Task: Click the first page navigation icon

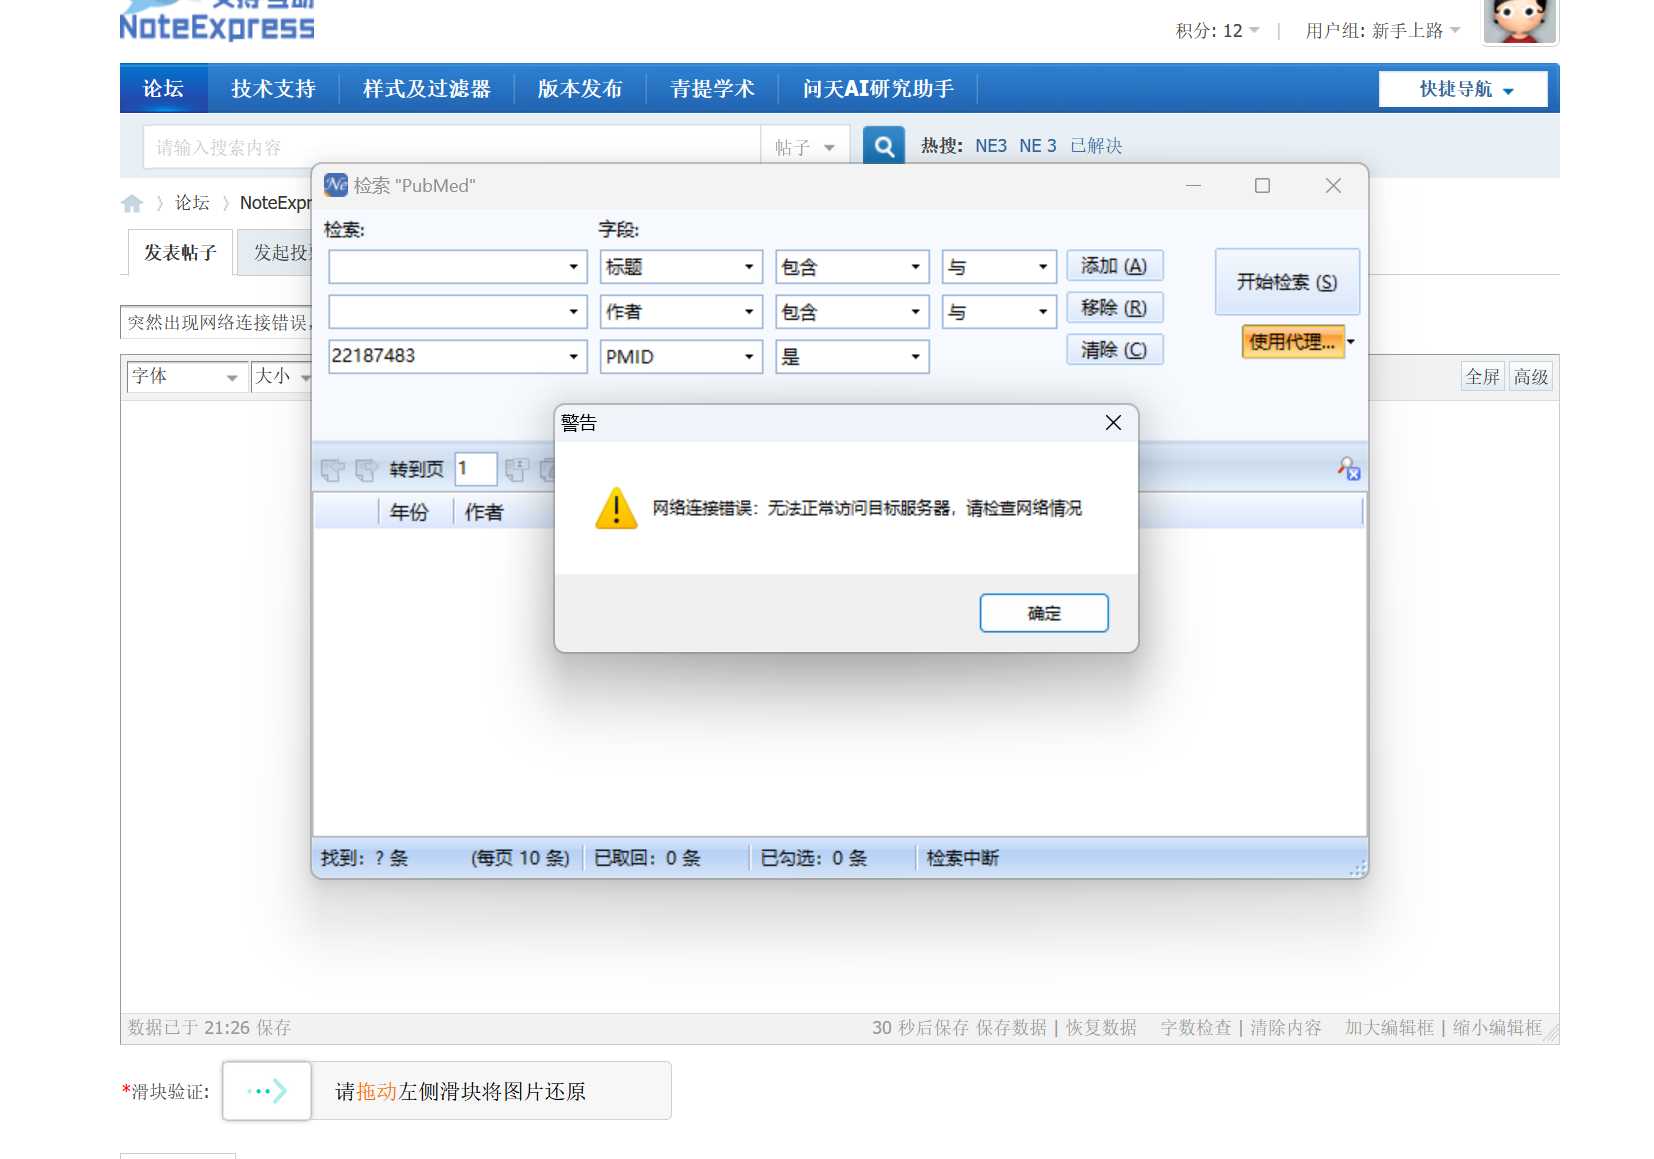Action: point(333,469)
